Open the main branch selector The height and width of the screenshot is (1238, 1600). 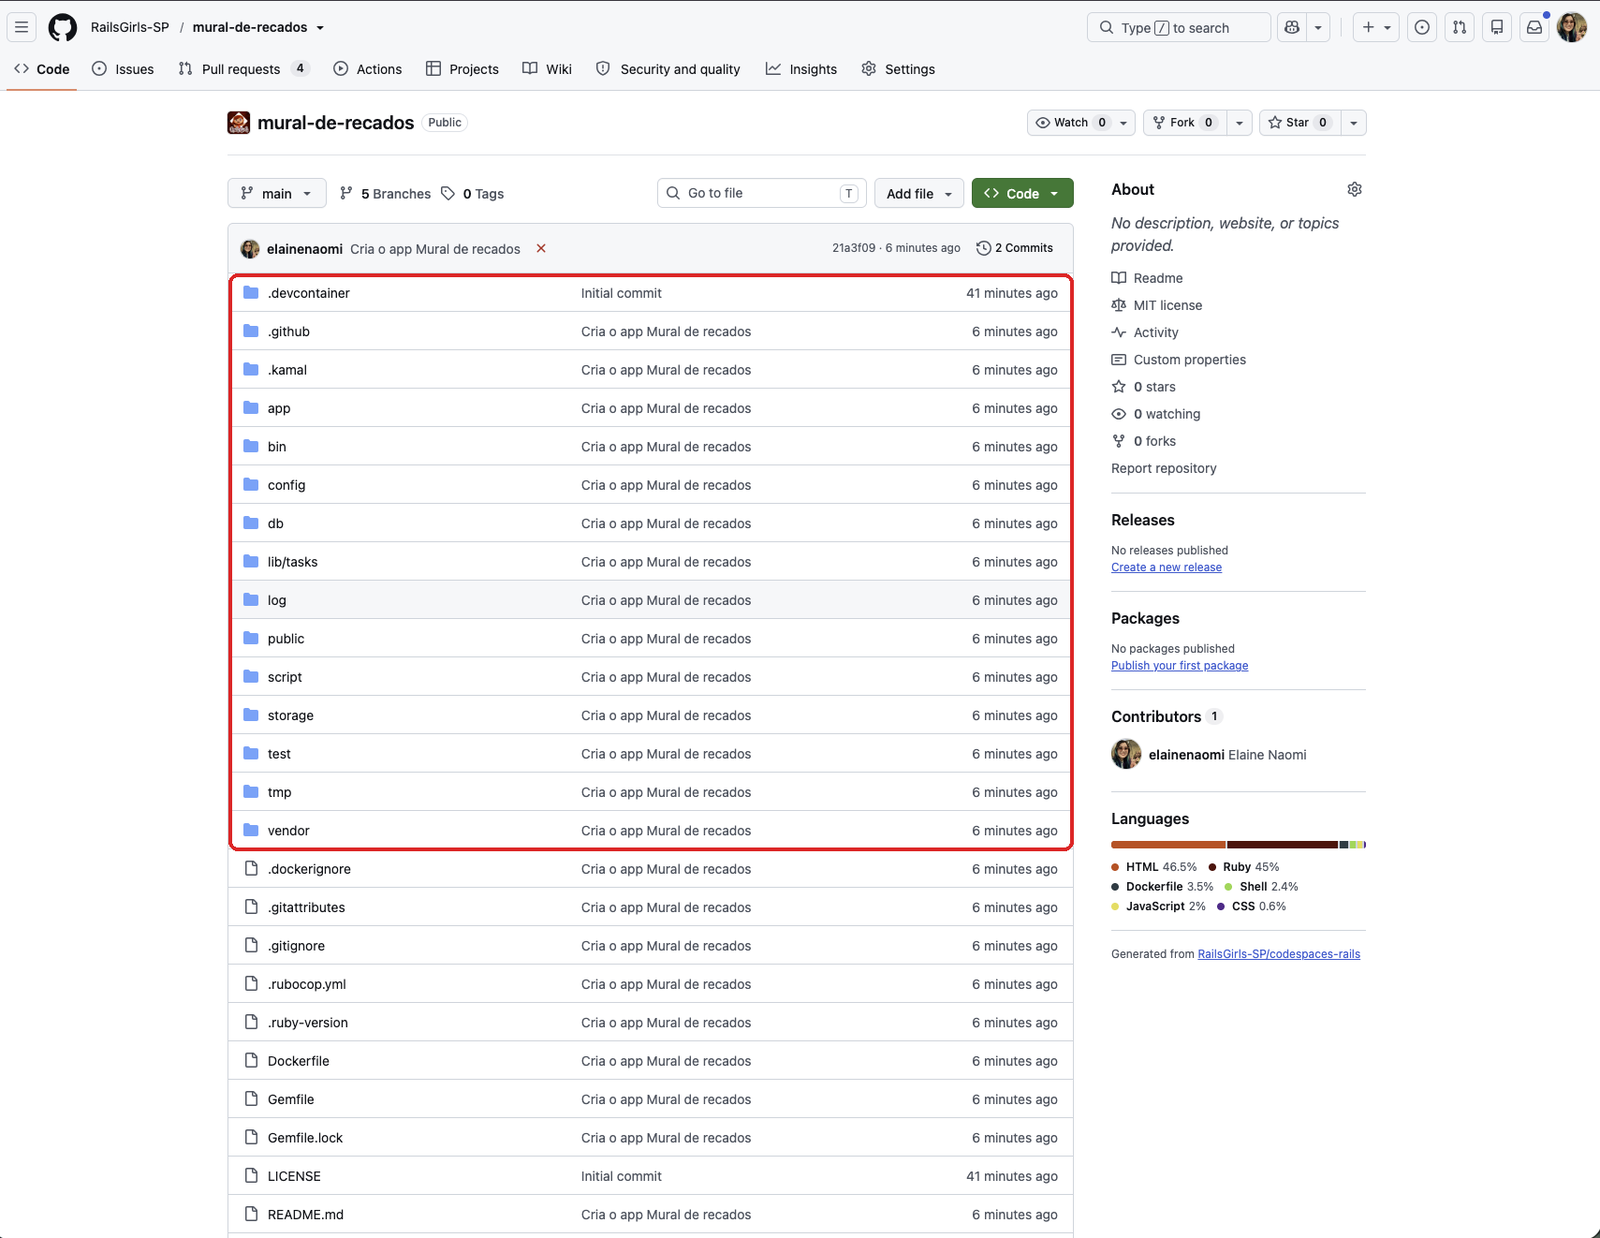pos(277,193)
